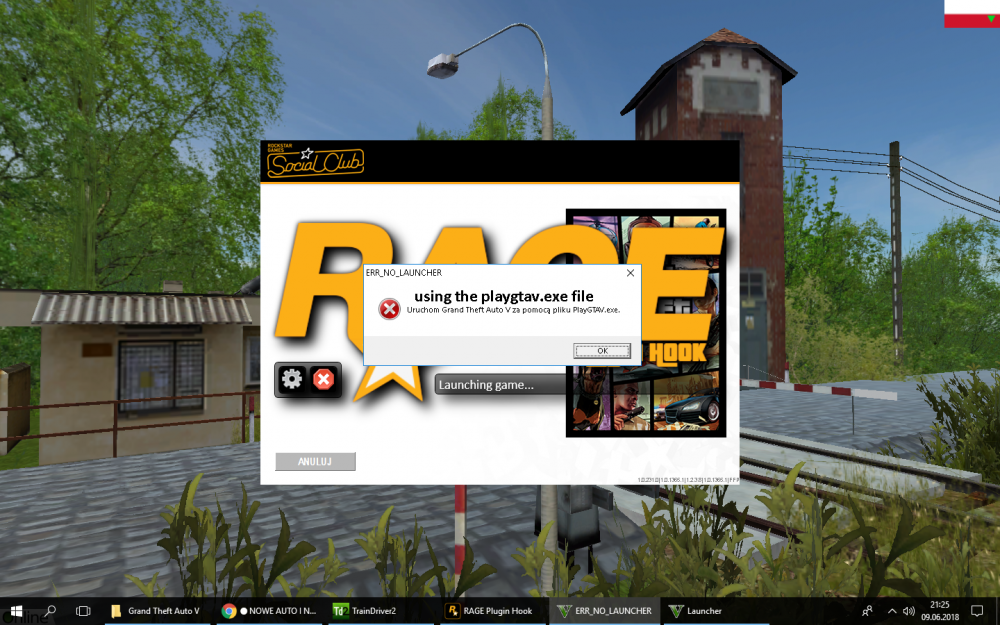Viewport: 1000px width, 625px height.
Task: Click the Social Club logo
Action: [315, 162]
